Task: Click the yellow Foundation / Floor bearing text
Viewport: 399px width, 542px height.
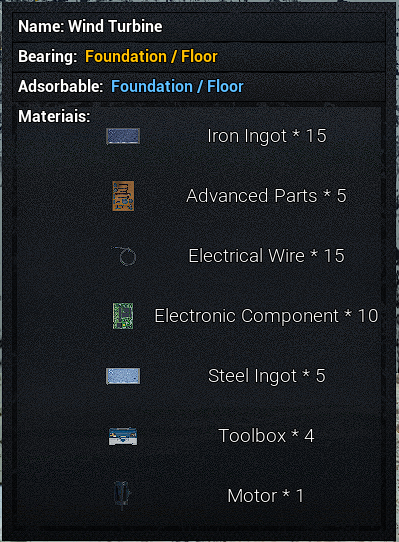Action: click(x=151, y=56)
